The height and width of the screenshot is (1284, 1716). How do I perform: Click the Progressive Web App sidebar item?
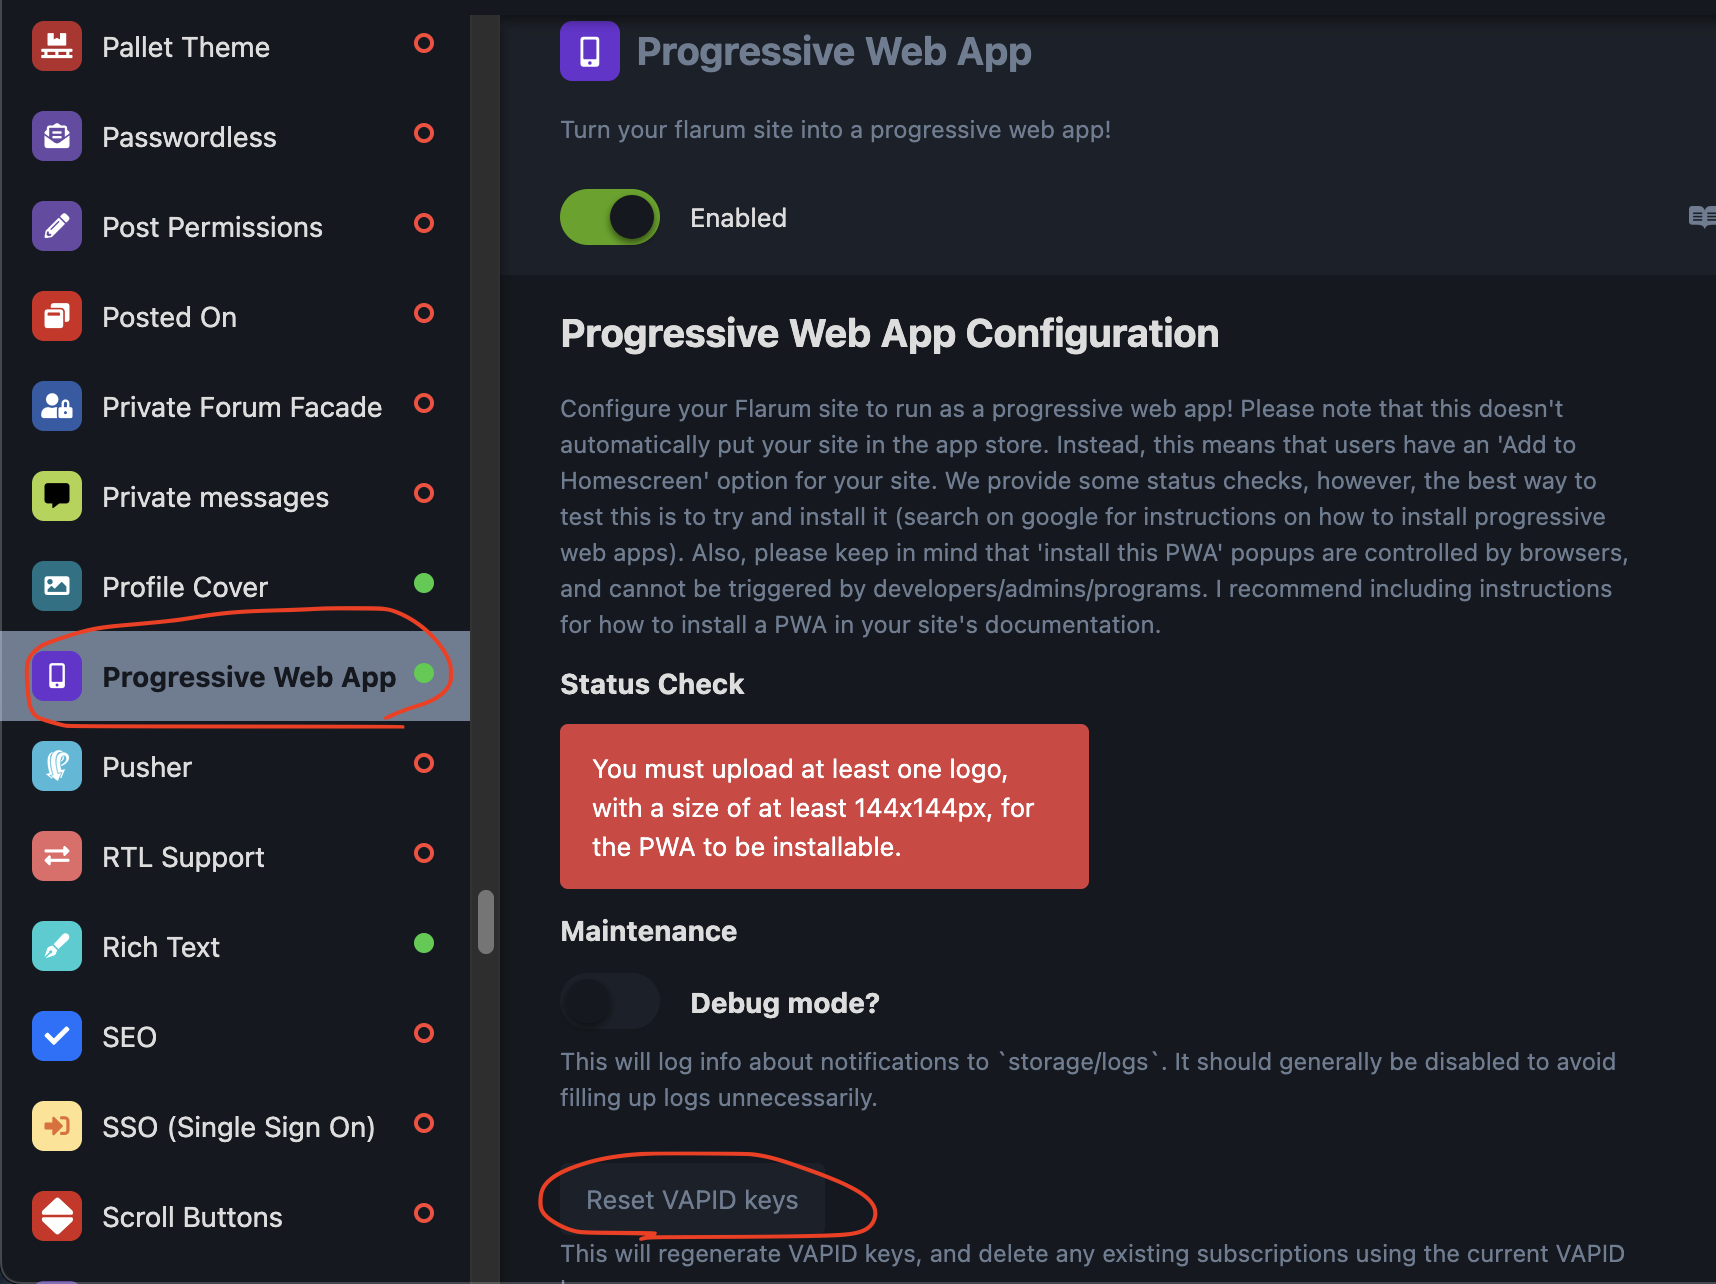click(x=249, y=677)
